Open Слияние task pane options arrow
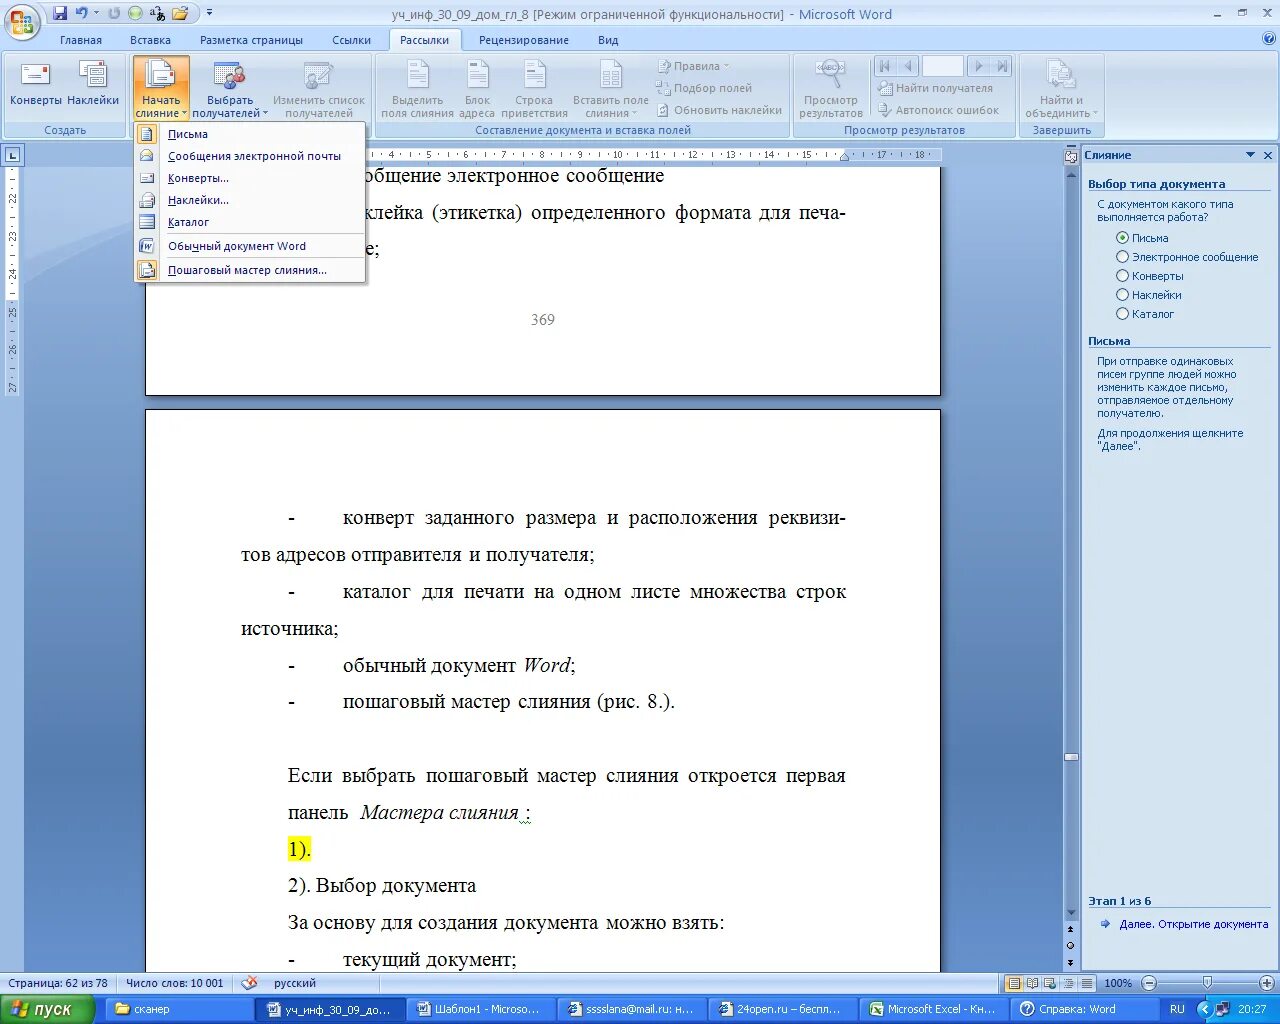The image size is (1280, 1024). pyautogui.click(x=1250, y=155)
